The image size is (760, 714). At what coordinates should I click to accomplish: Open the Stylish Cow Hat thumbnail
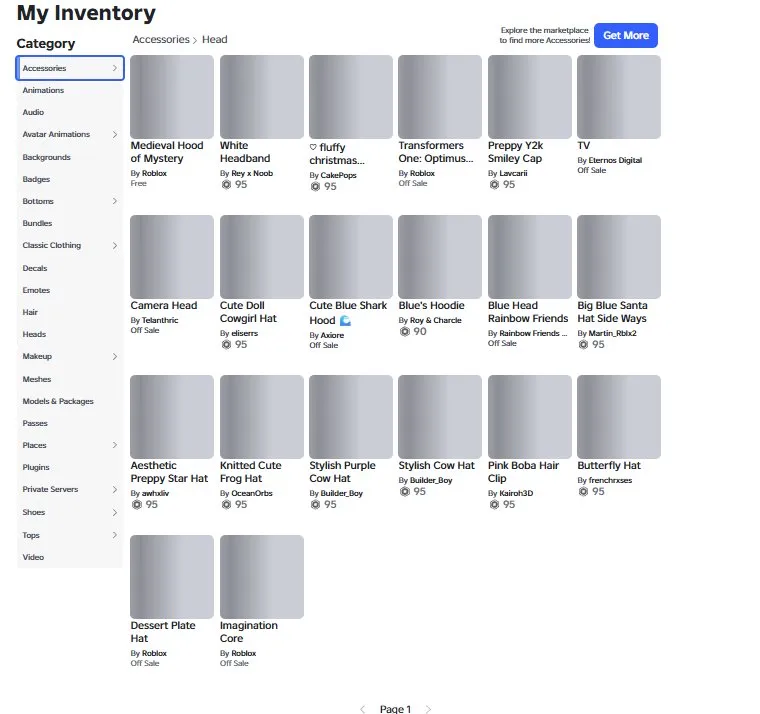click(440, 416)
